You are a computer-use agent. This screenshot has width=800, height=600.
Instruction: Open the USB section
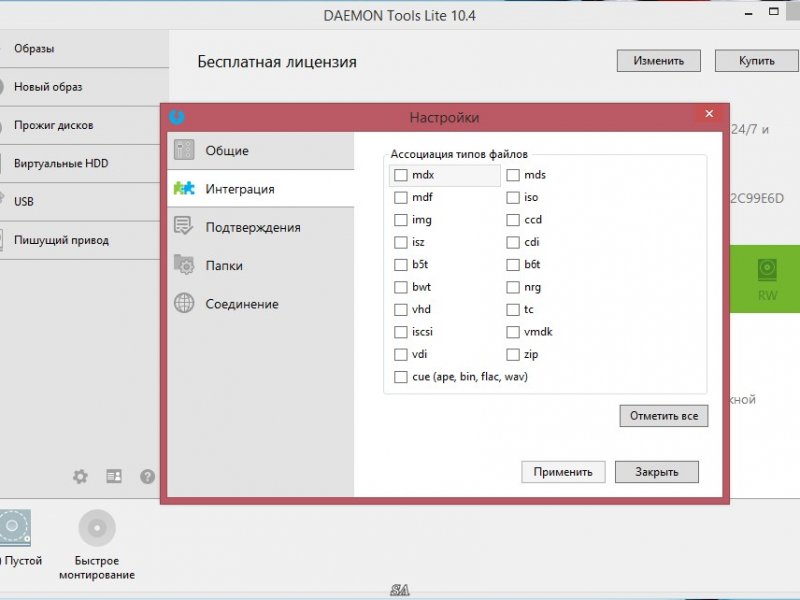80,202
